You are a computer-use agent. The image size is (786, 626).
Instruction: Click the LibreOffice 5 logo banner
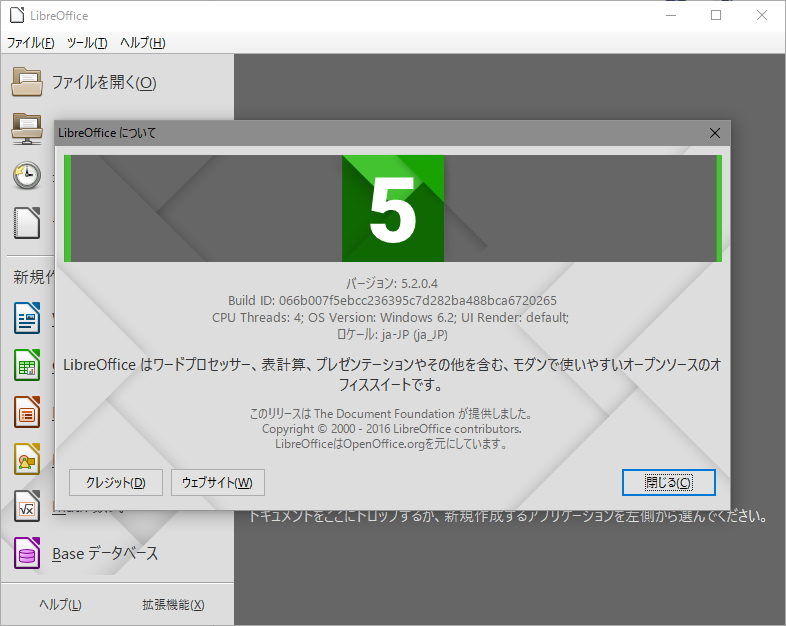(x=393, y=208)
